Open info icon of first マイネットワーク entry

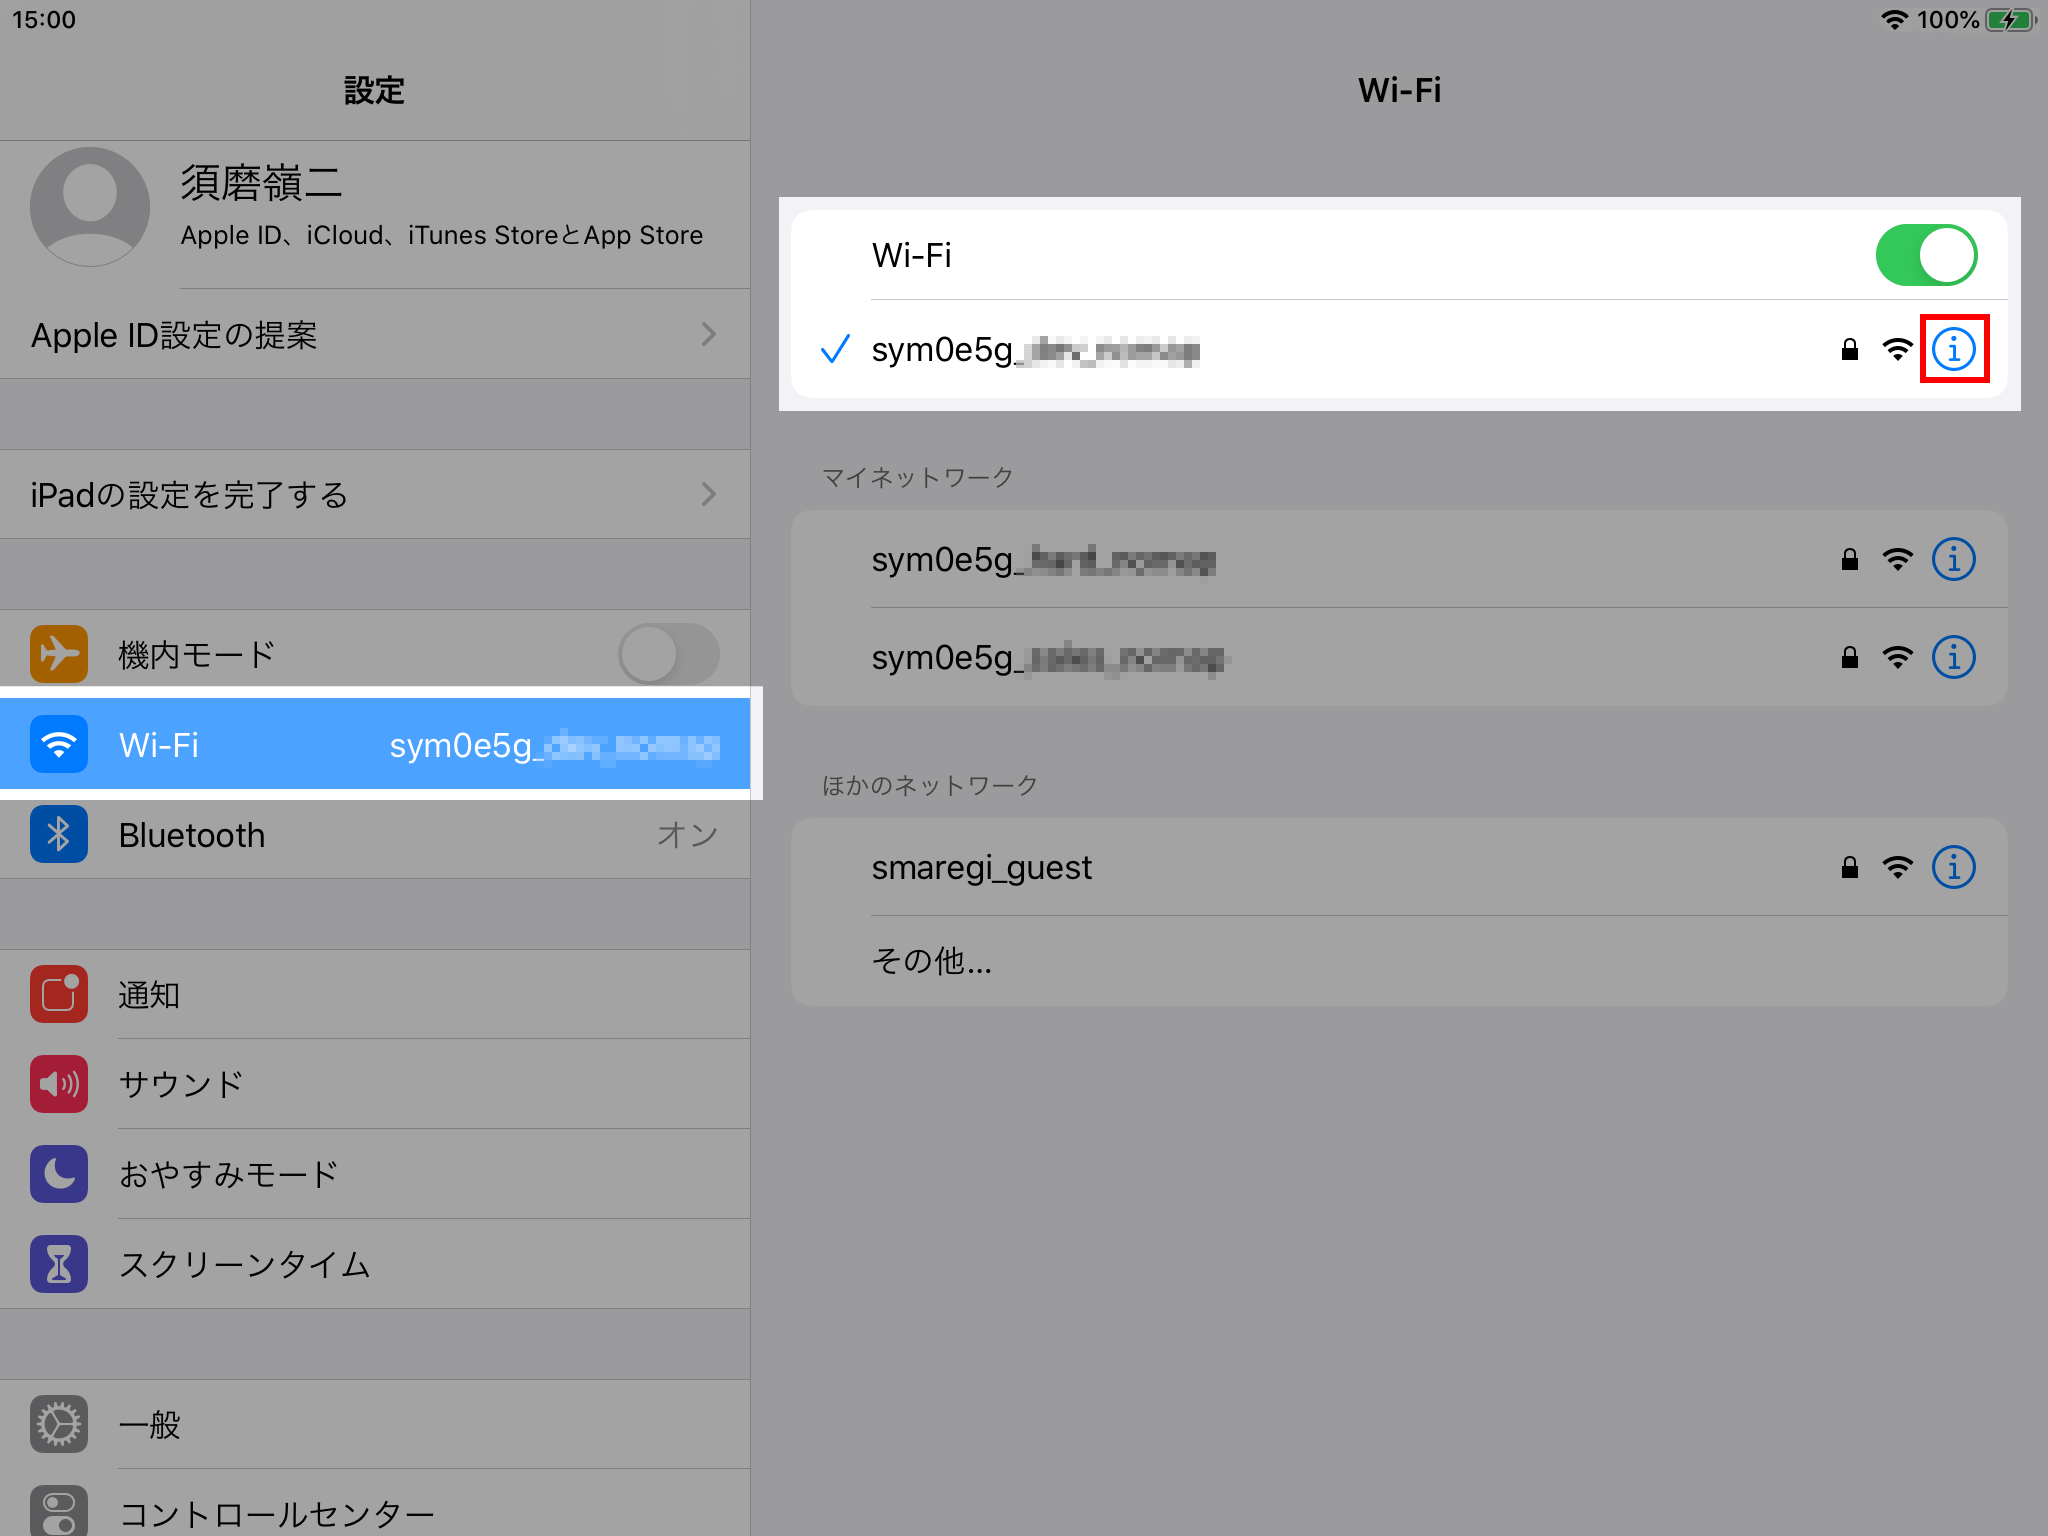(1953, 559)
